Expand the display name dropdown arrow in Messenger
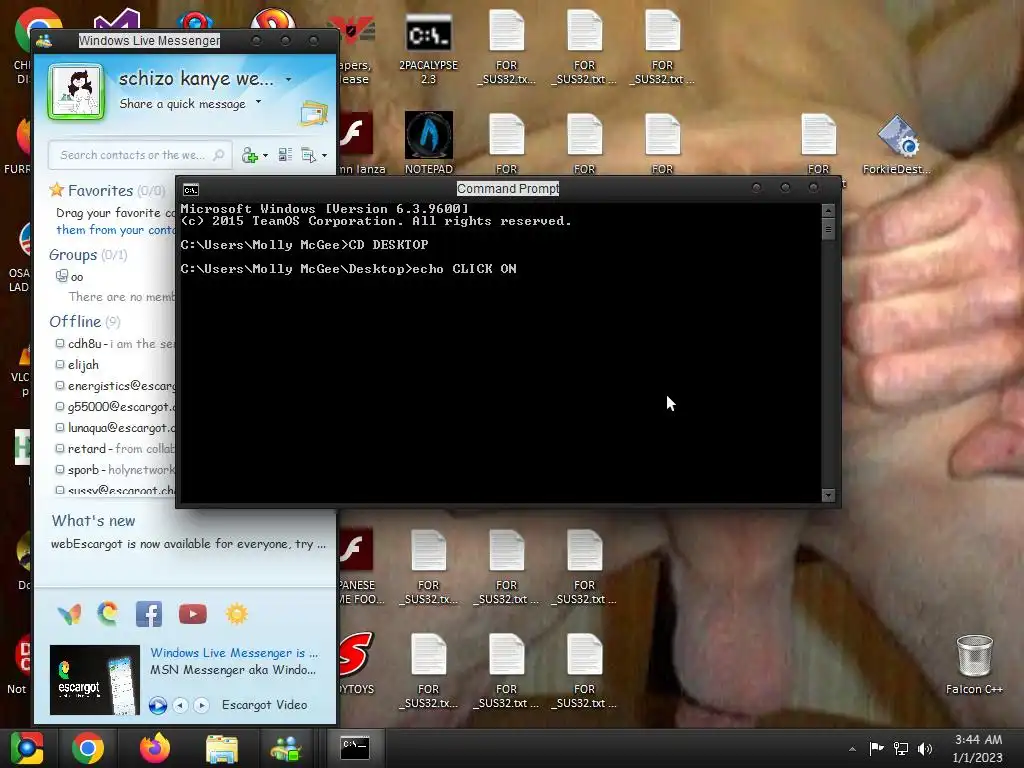This screenshot has height=768, width=1024. tap(288, 80)
